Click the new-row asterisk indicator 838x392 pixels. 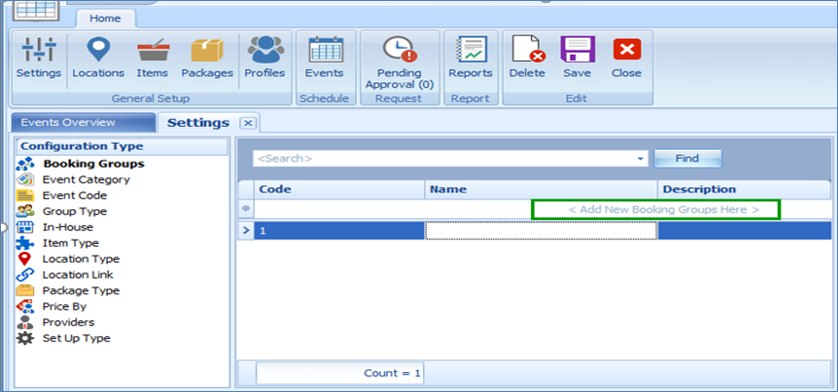point(246,209)
